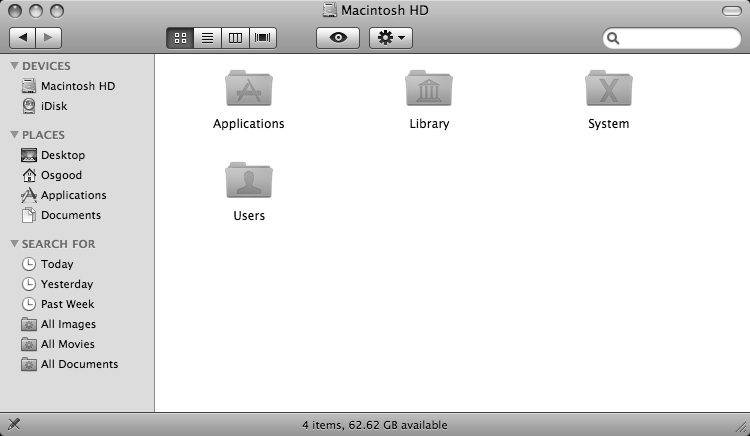Select the Library folder icon
The height and width of the screenshot is (436, 750).
429,88
